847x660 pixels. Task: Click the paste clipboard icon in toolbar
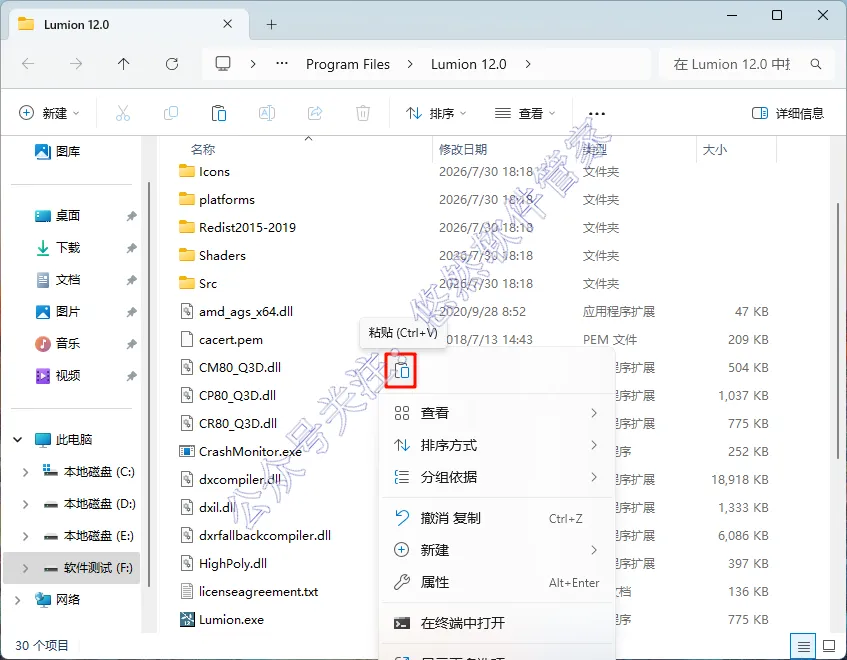coord(219,113)
